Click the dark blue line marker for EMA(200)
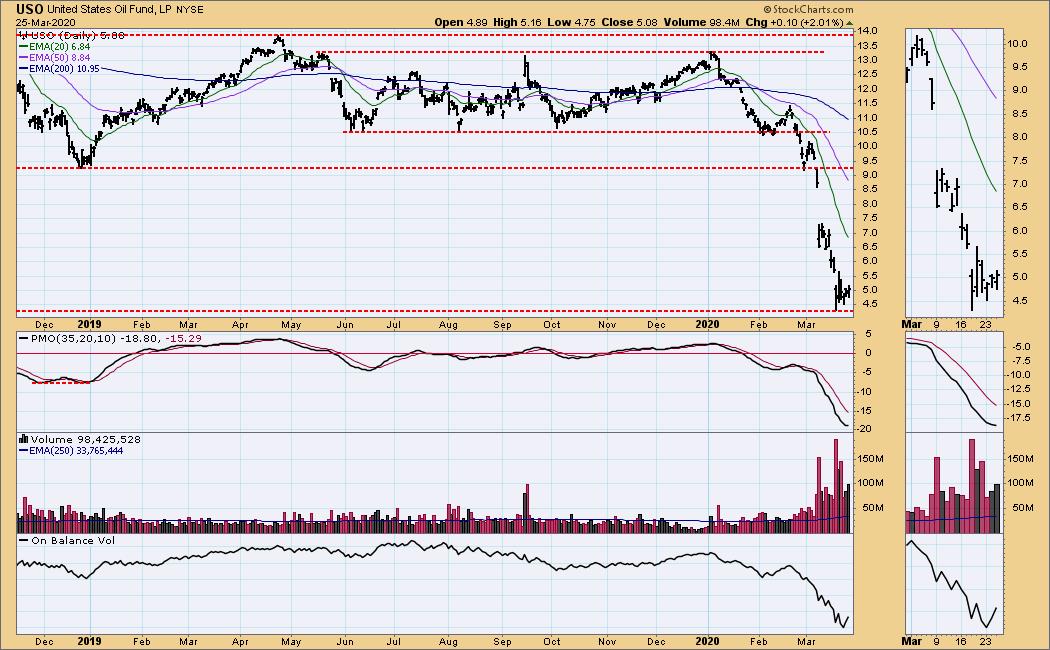The height and width of the screenshot is (650, 1050). click(23, 69)
